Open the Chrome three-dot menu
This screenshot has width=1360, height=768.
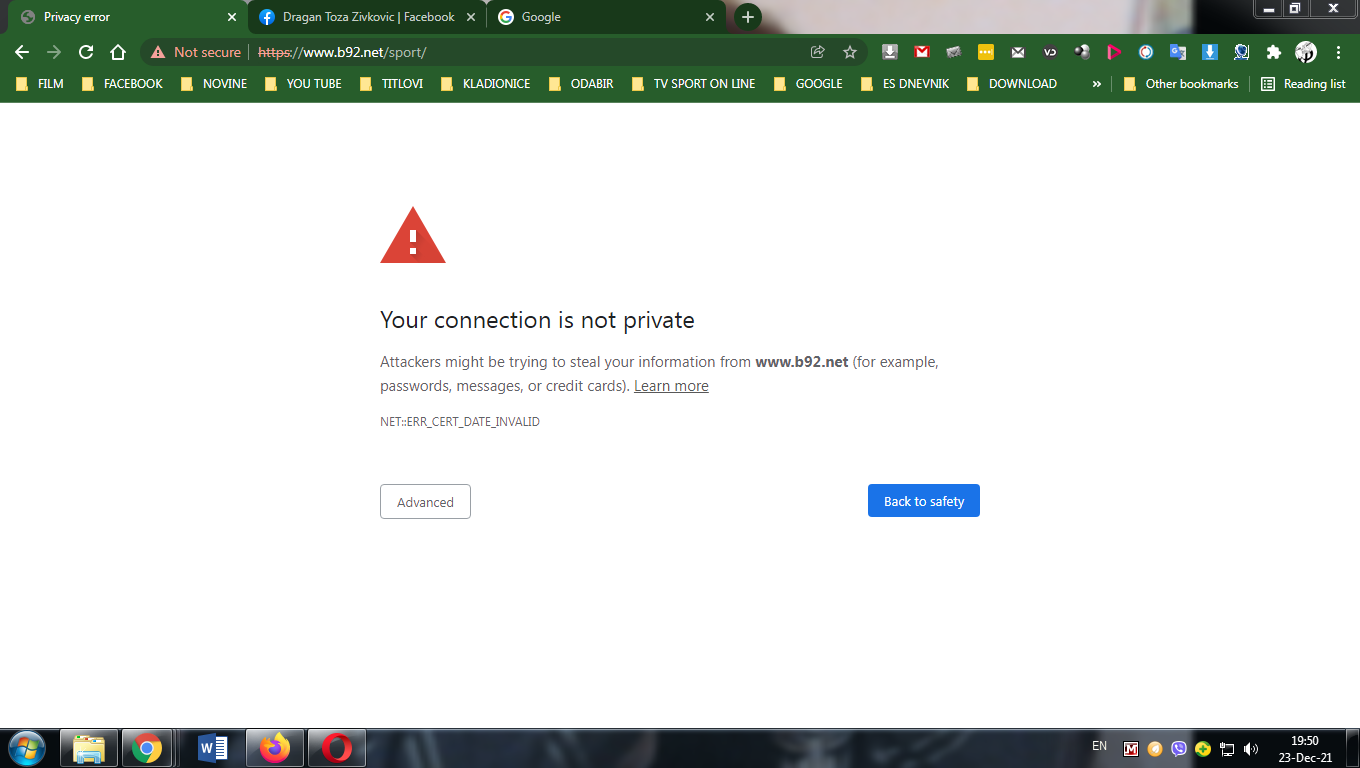click(1338, 52)
